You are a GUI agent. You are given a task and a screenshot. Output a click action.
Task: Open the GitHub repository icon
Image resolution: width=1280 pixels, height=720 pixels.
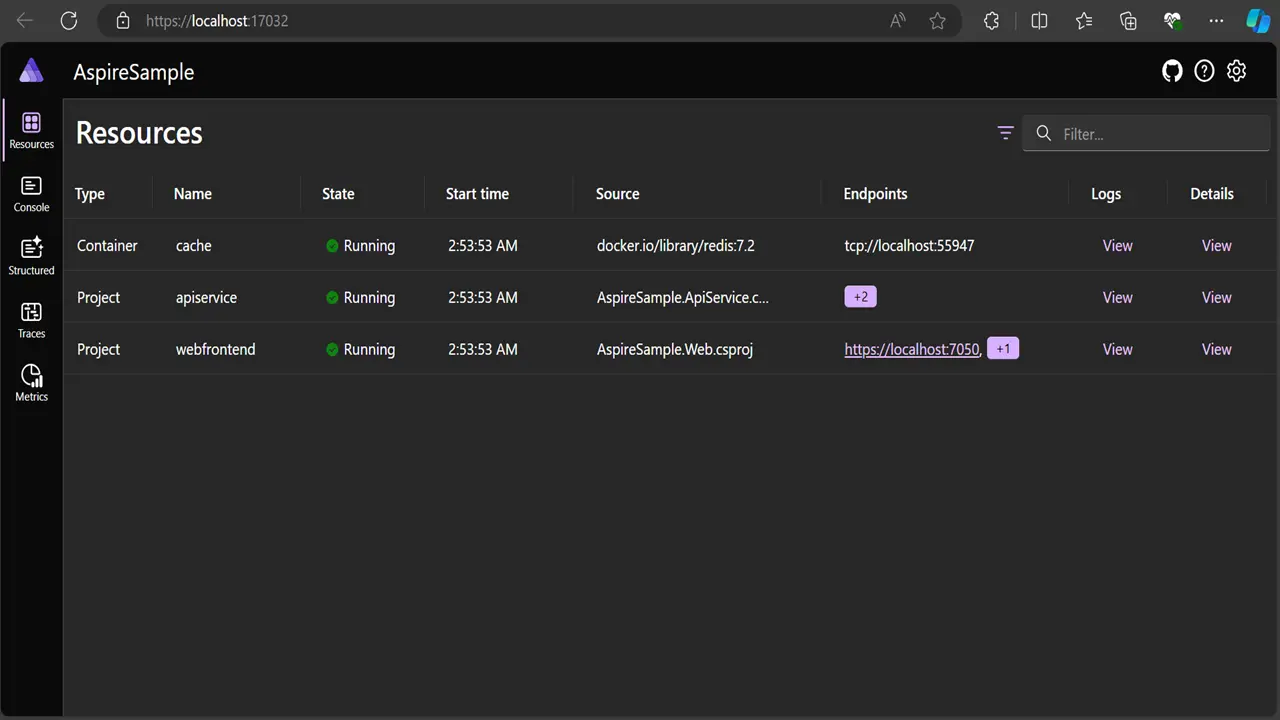(x=1172, y=71)
